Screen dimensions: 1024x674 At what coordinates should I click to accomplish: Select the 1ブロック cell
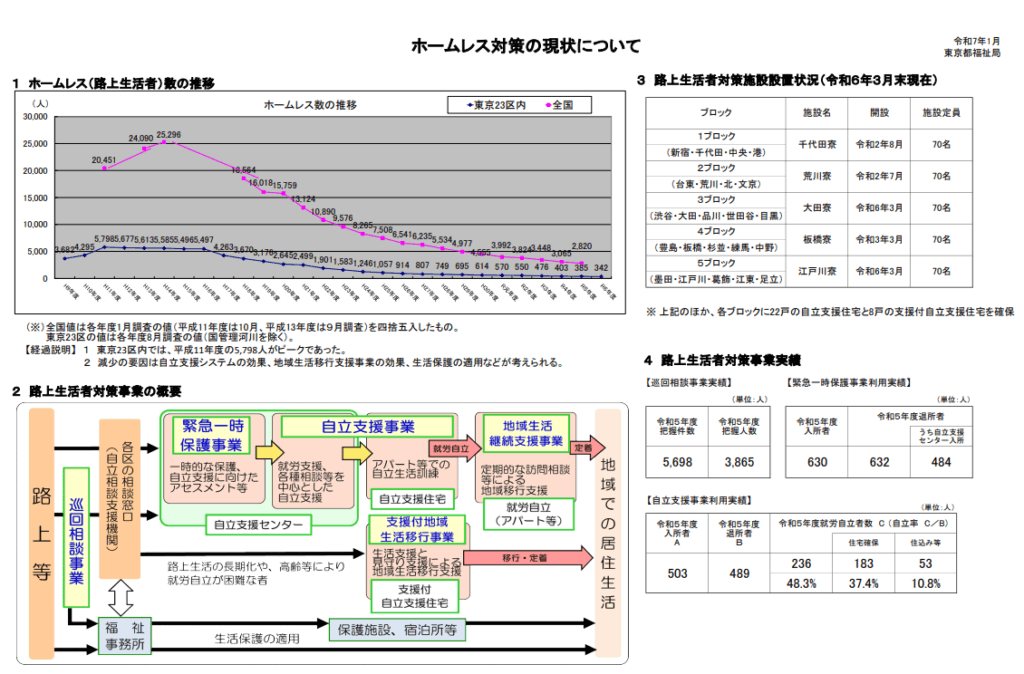(716, 136)
